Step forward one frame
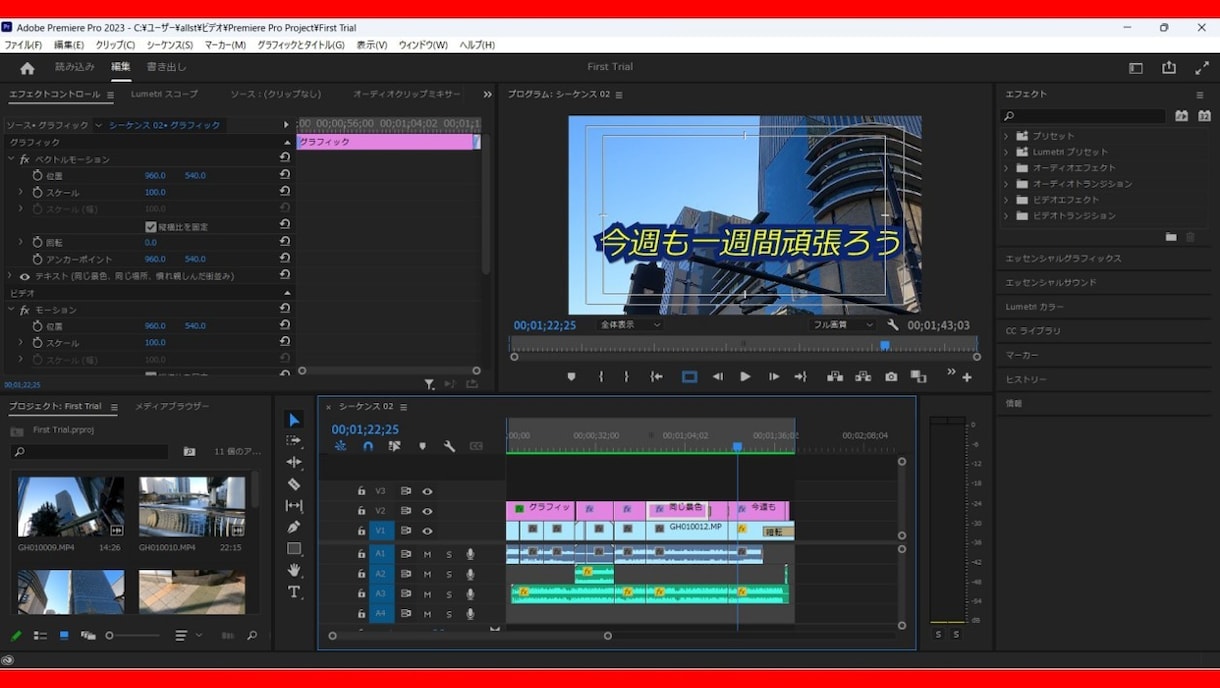The image size is (1220, 688). [x=773, y=377]
